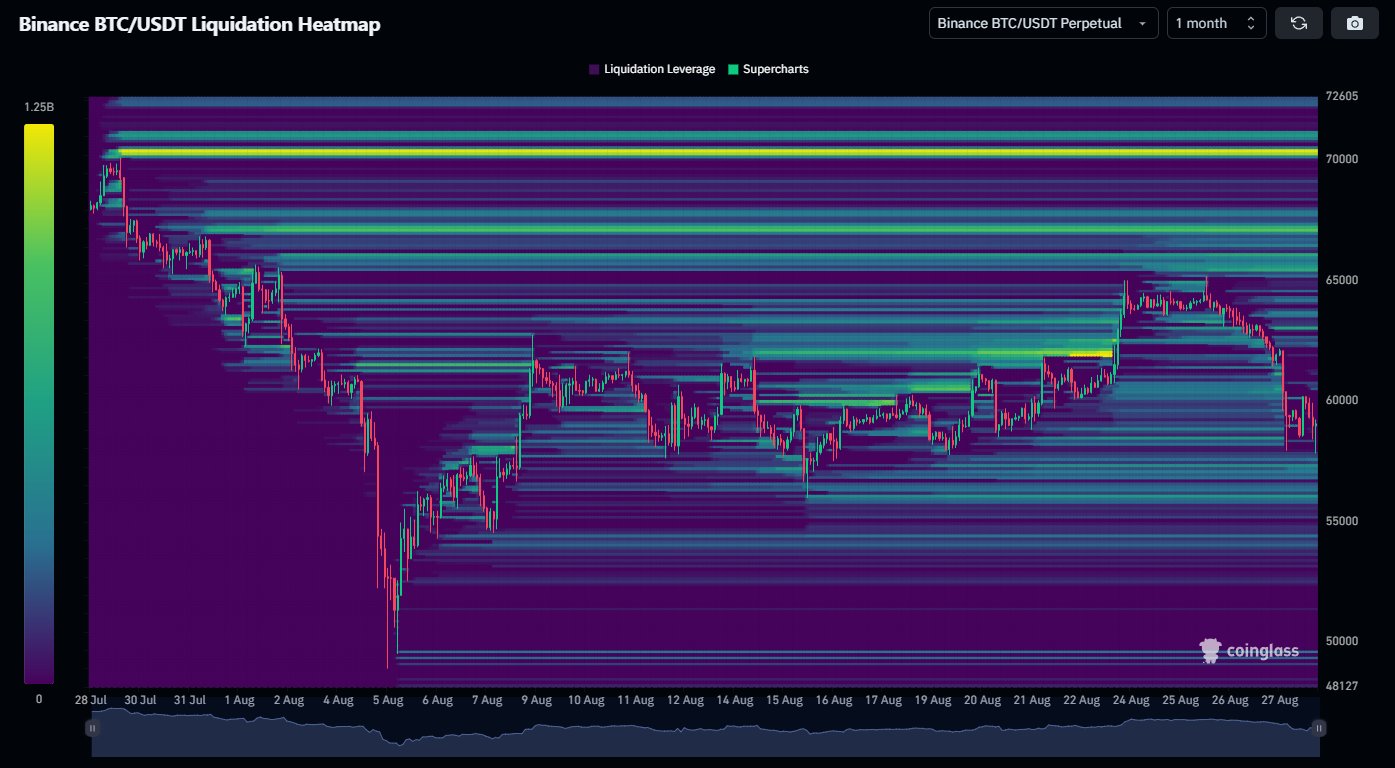Click the 5 Aug date axis label
The image size is (1395, 768).
387,700
